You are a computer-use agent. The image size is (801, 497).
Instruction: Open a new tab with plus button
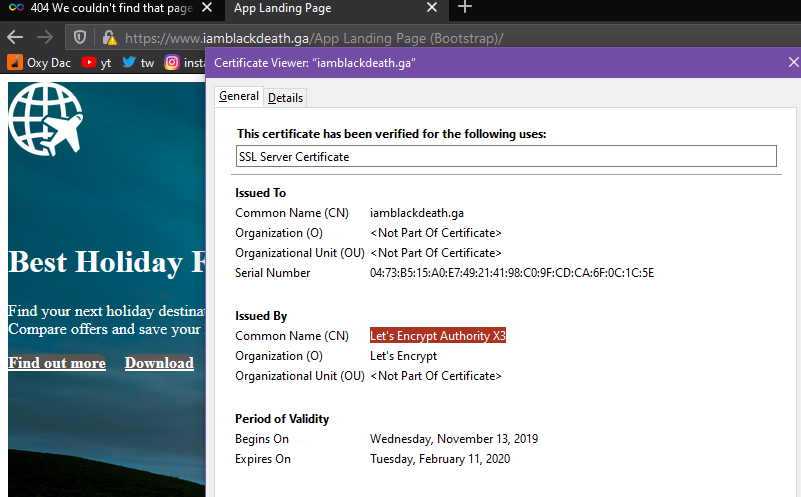(x=464, y=7)
